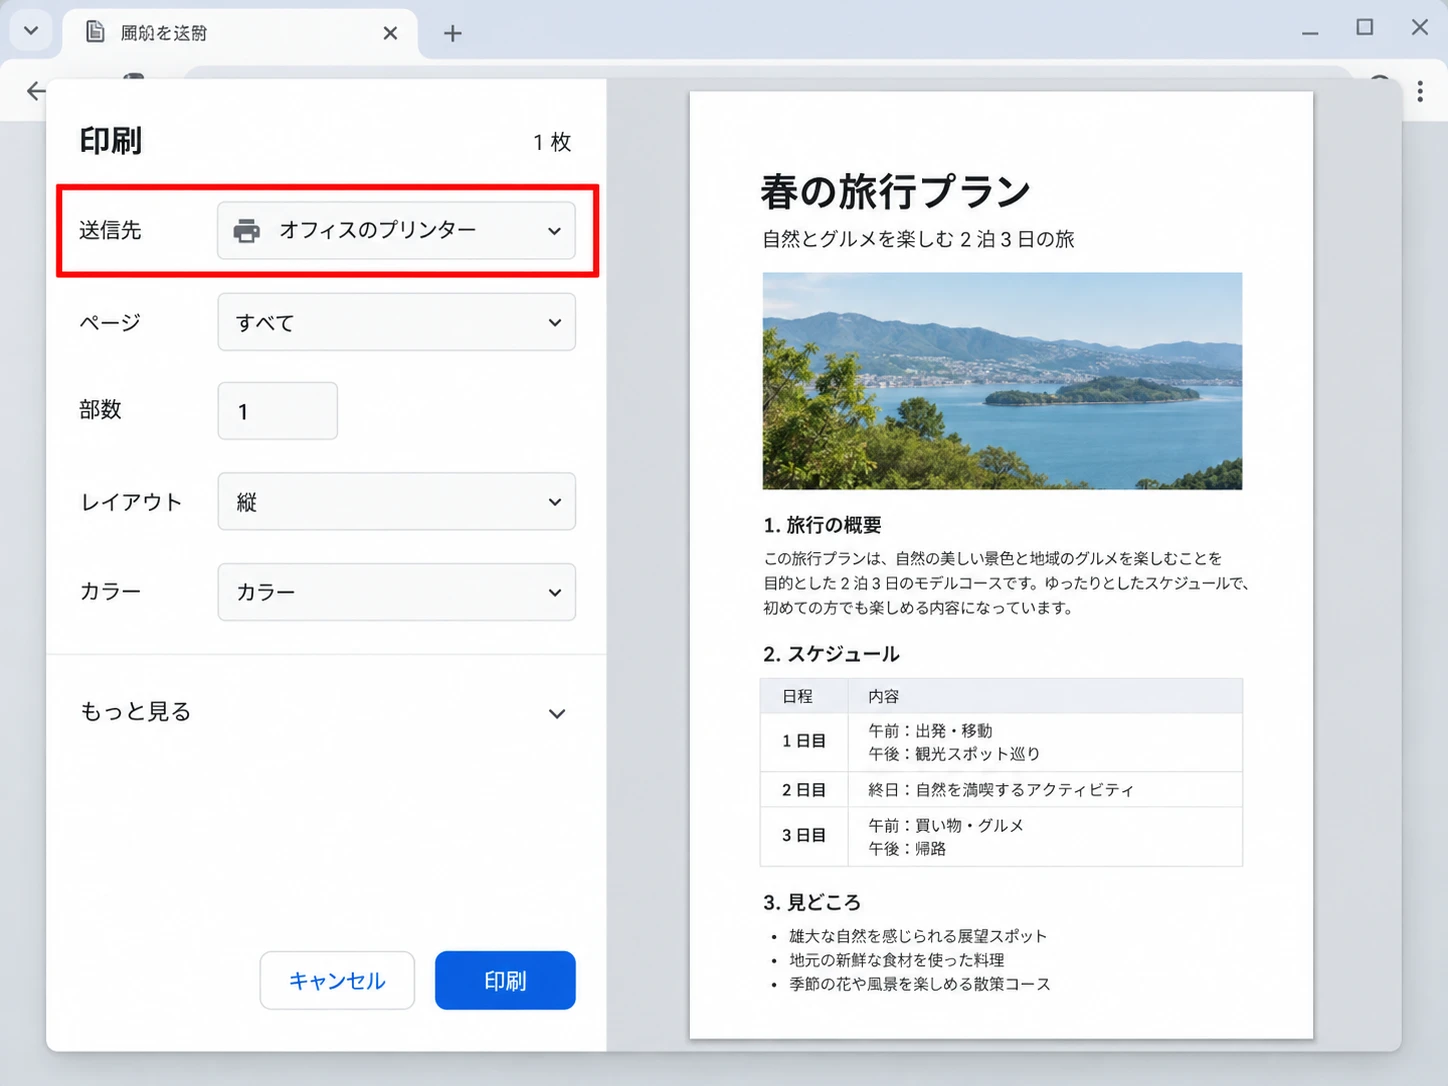The height and width of the screenshot is (1086, 1448).
Task: Click the "ページ" label
Action: [110, 322]
